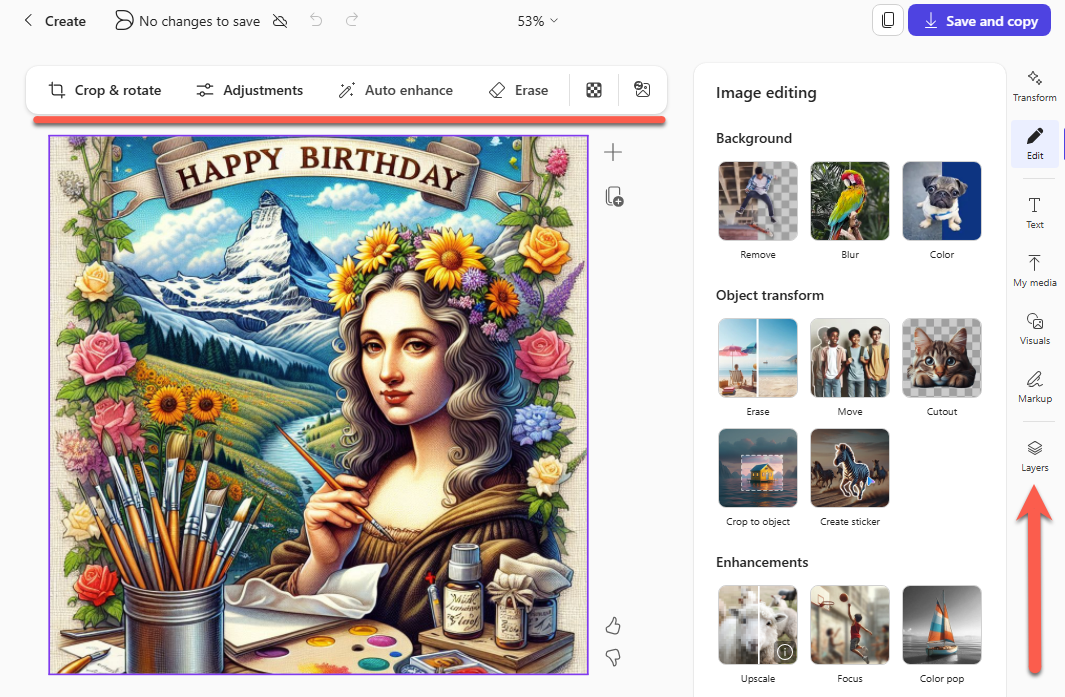Choose Upscale enhancement thumbnail
The height and width of the screenshot is (697, 1065).
[x=758, y=625]
